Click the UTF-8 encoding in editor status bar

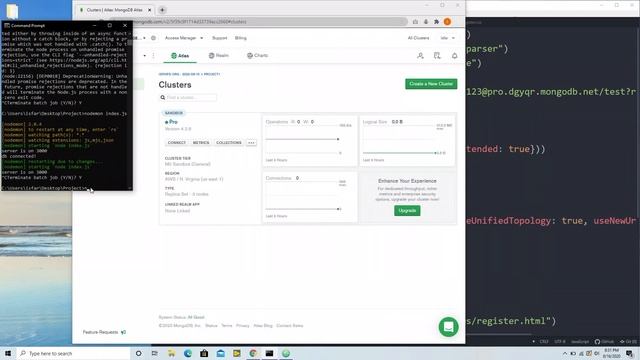(560, 341)
